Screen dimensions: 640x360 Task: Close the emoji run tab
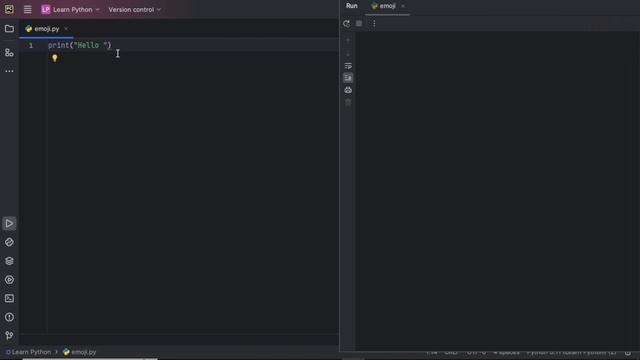tap(402, 6)
